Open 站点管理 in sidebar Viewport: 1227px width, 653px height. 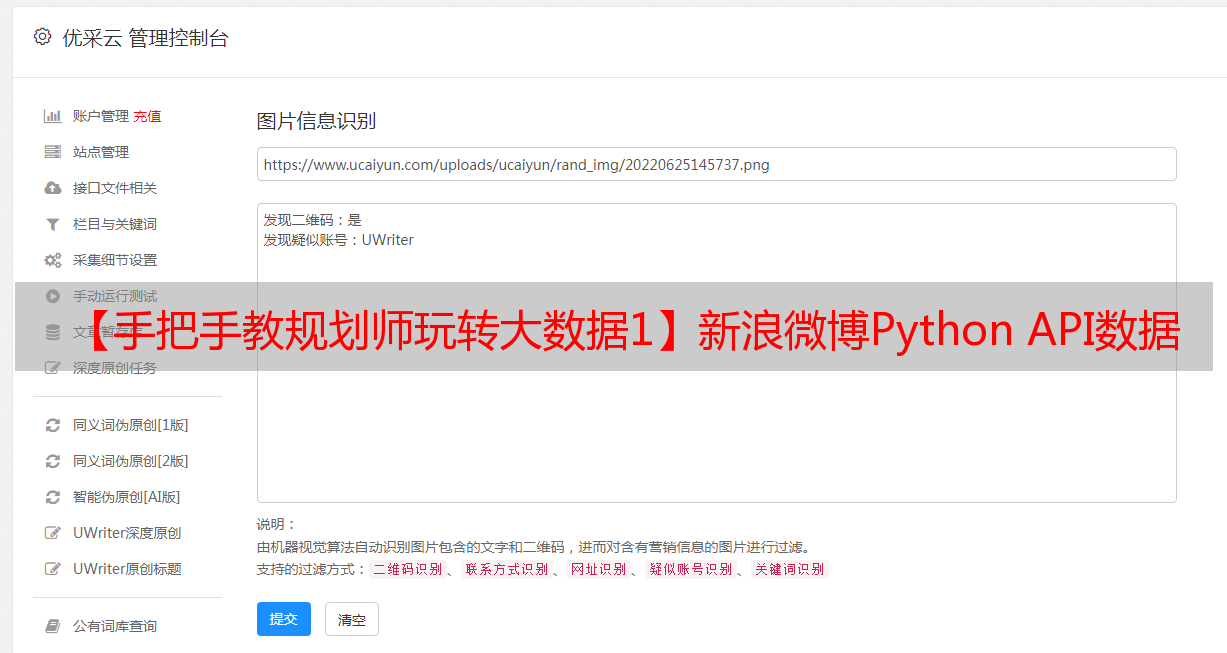(101, 152)
